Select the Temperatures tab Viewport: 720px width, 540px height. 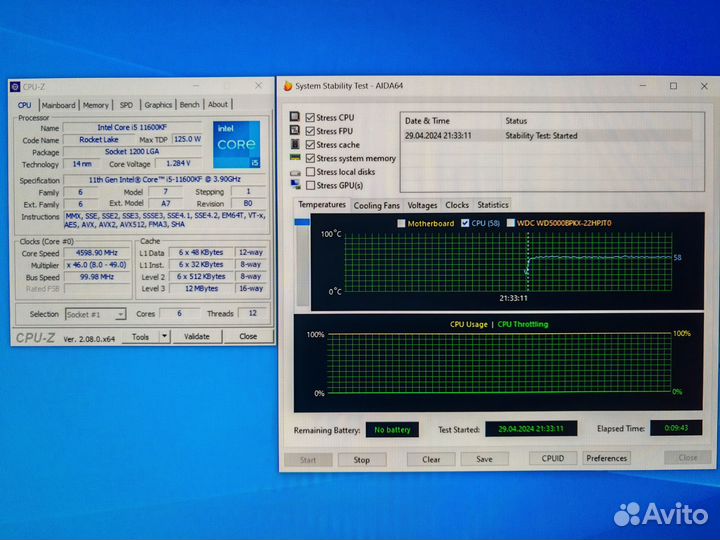[x=321, y=204]
